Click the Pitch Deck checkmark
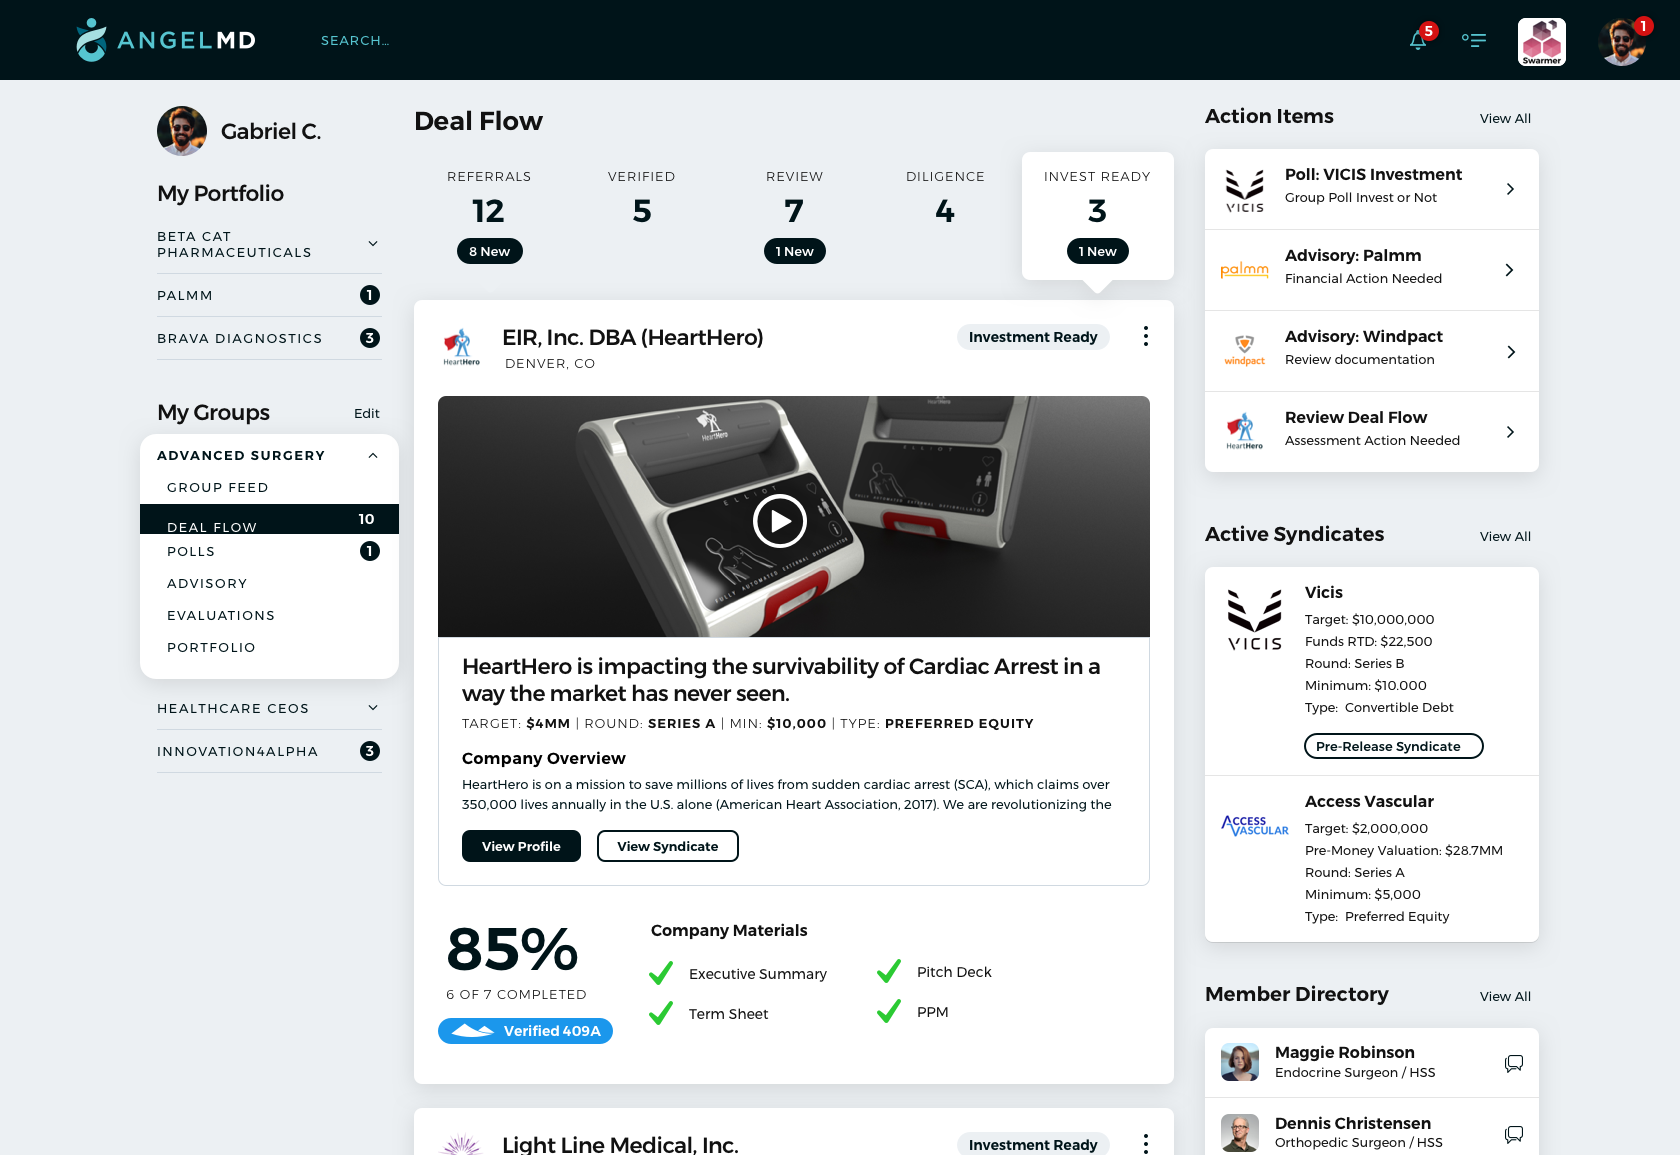This screenshot has height=1155, width=1680. [x=889, y=971]
